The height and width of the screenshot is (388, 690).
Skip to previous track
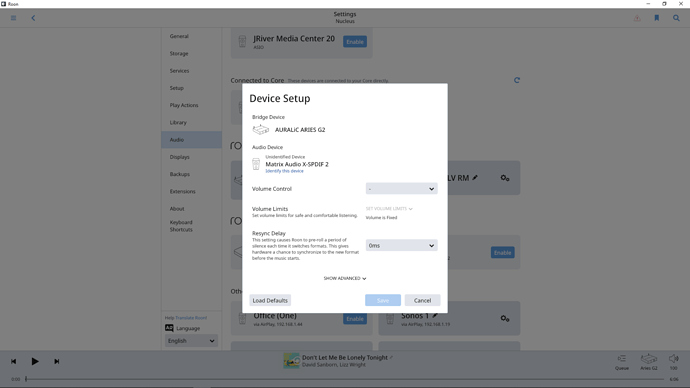pos(14,361)
